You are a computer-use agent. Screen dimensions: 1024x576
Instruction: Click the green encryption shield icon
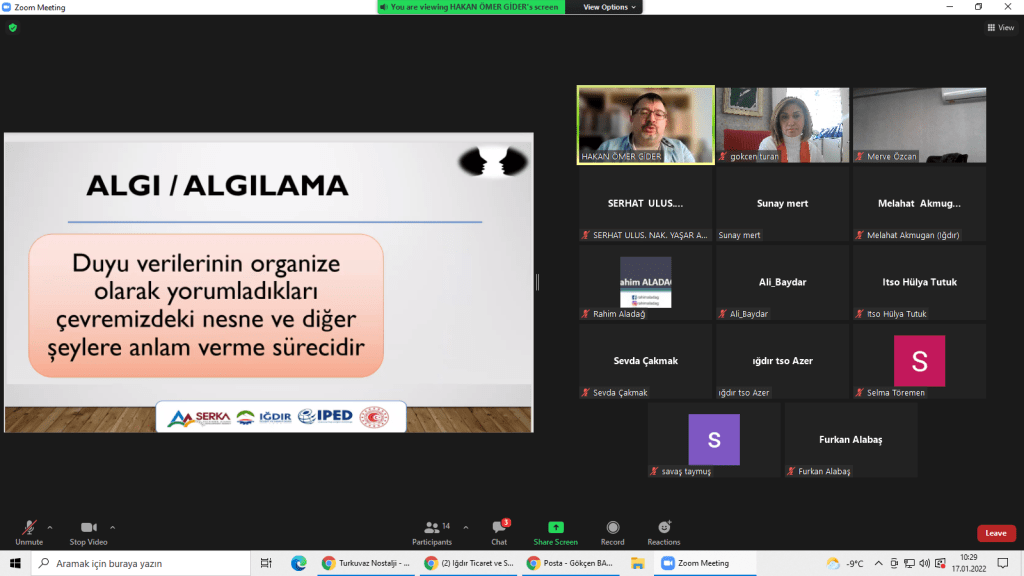pos(13,28)
